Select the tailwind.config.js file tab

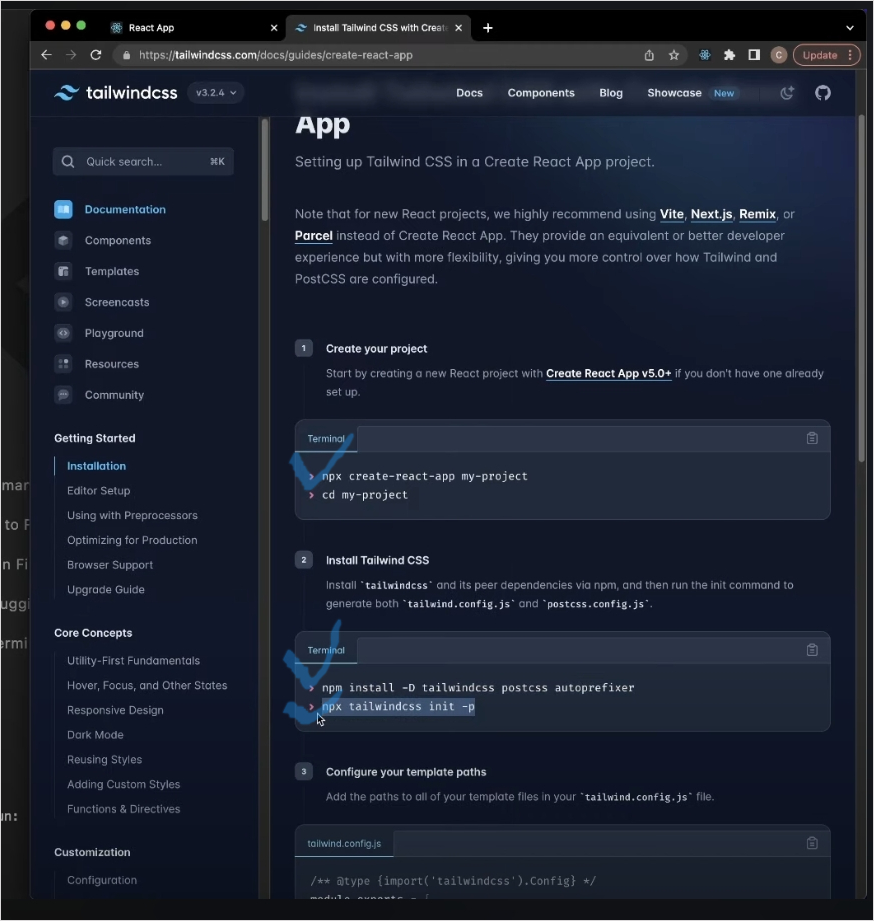tap(344, 844)
